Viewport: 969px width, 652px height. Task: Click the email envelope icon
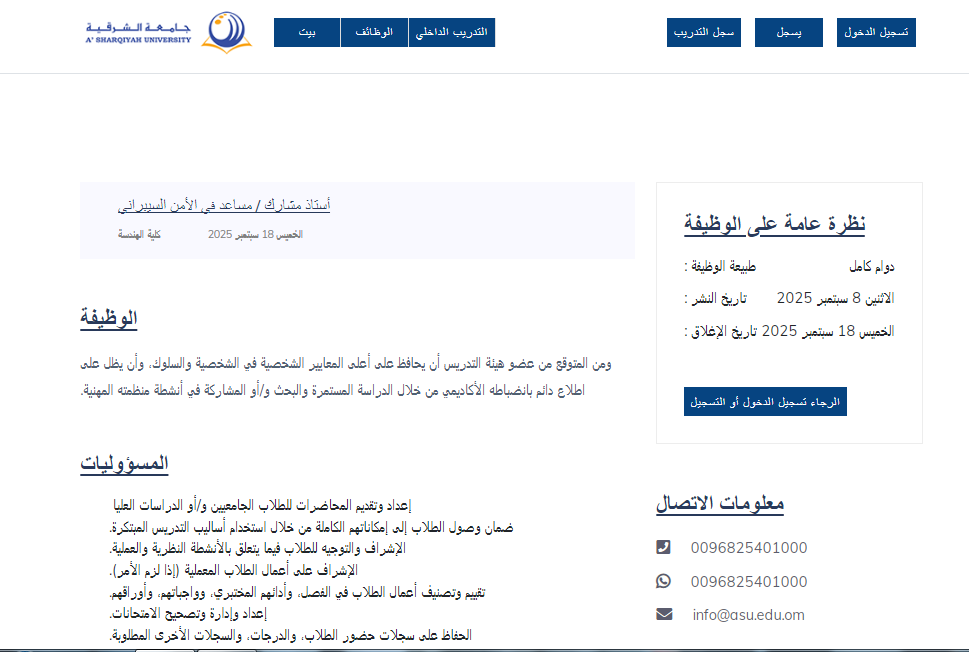coord(663,614)
